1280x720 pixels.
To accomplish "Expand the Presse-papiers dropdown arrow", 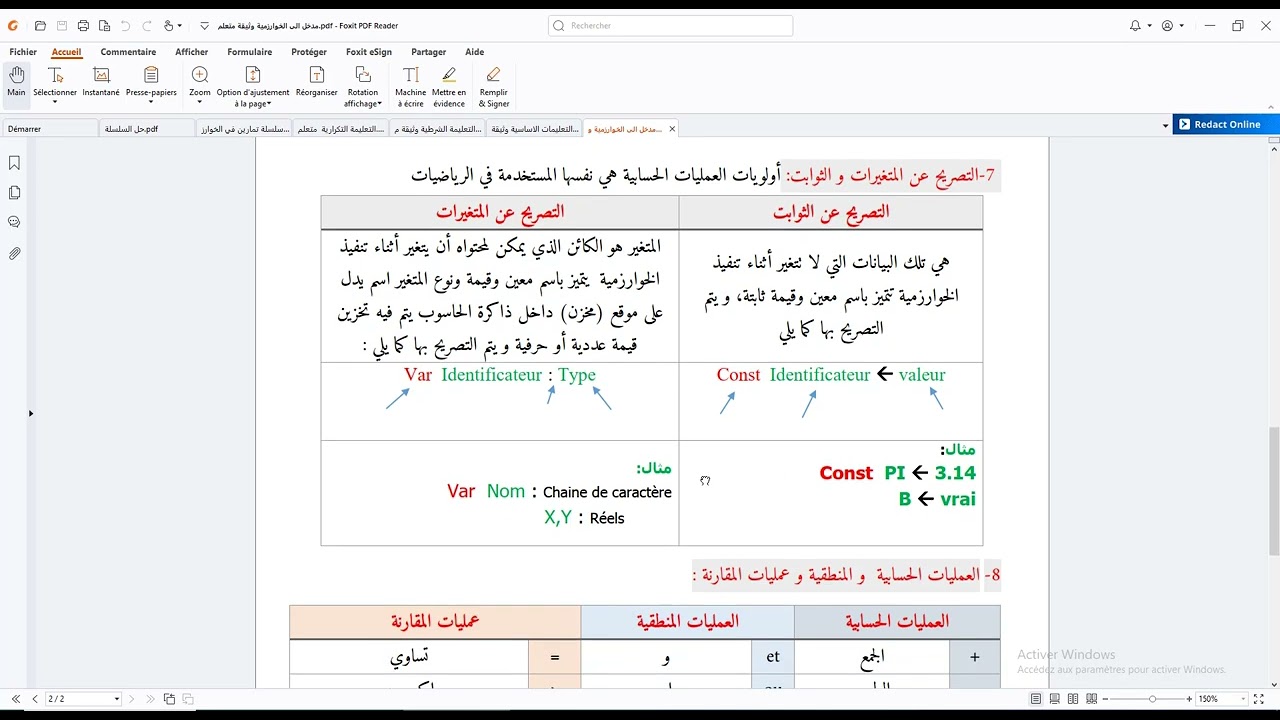I will (x=151, y=103).
